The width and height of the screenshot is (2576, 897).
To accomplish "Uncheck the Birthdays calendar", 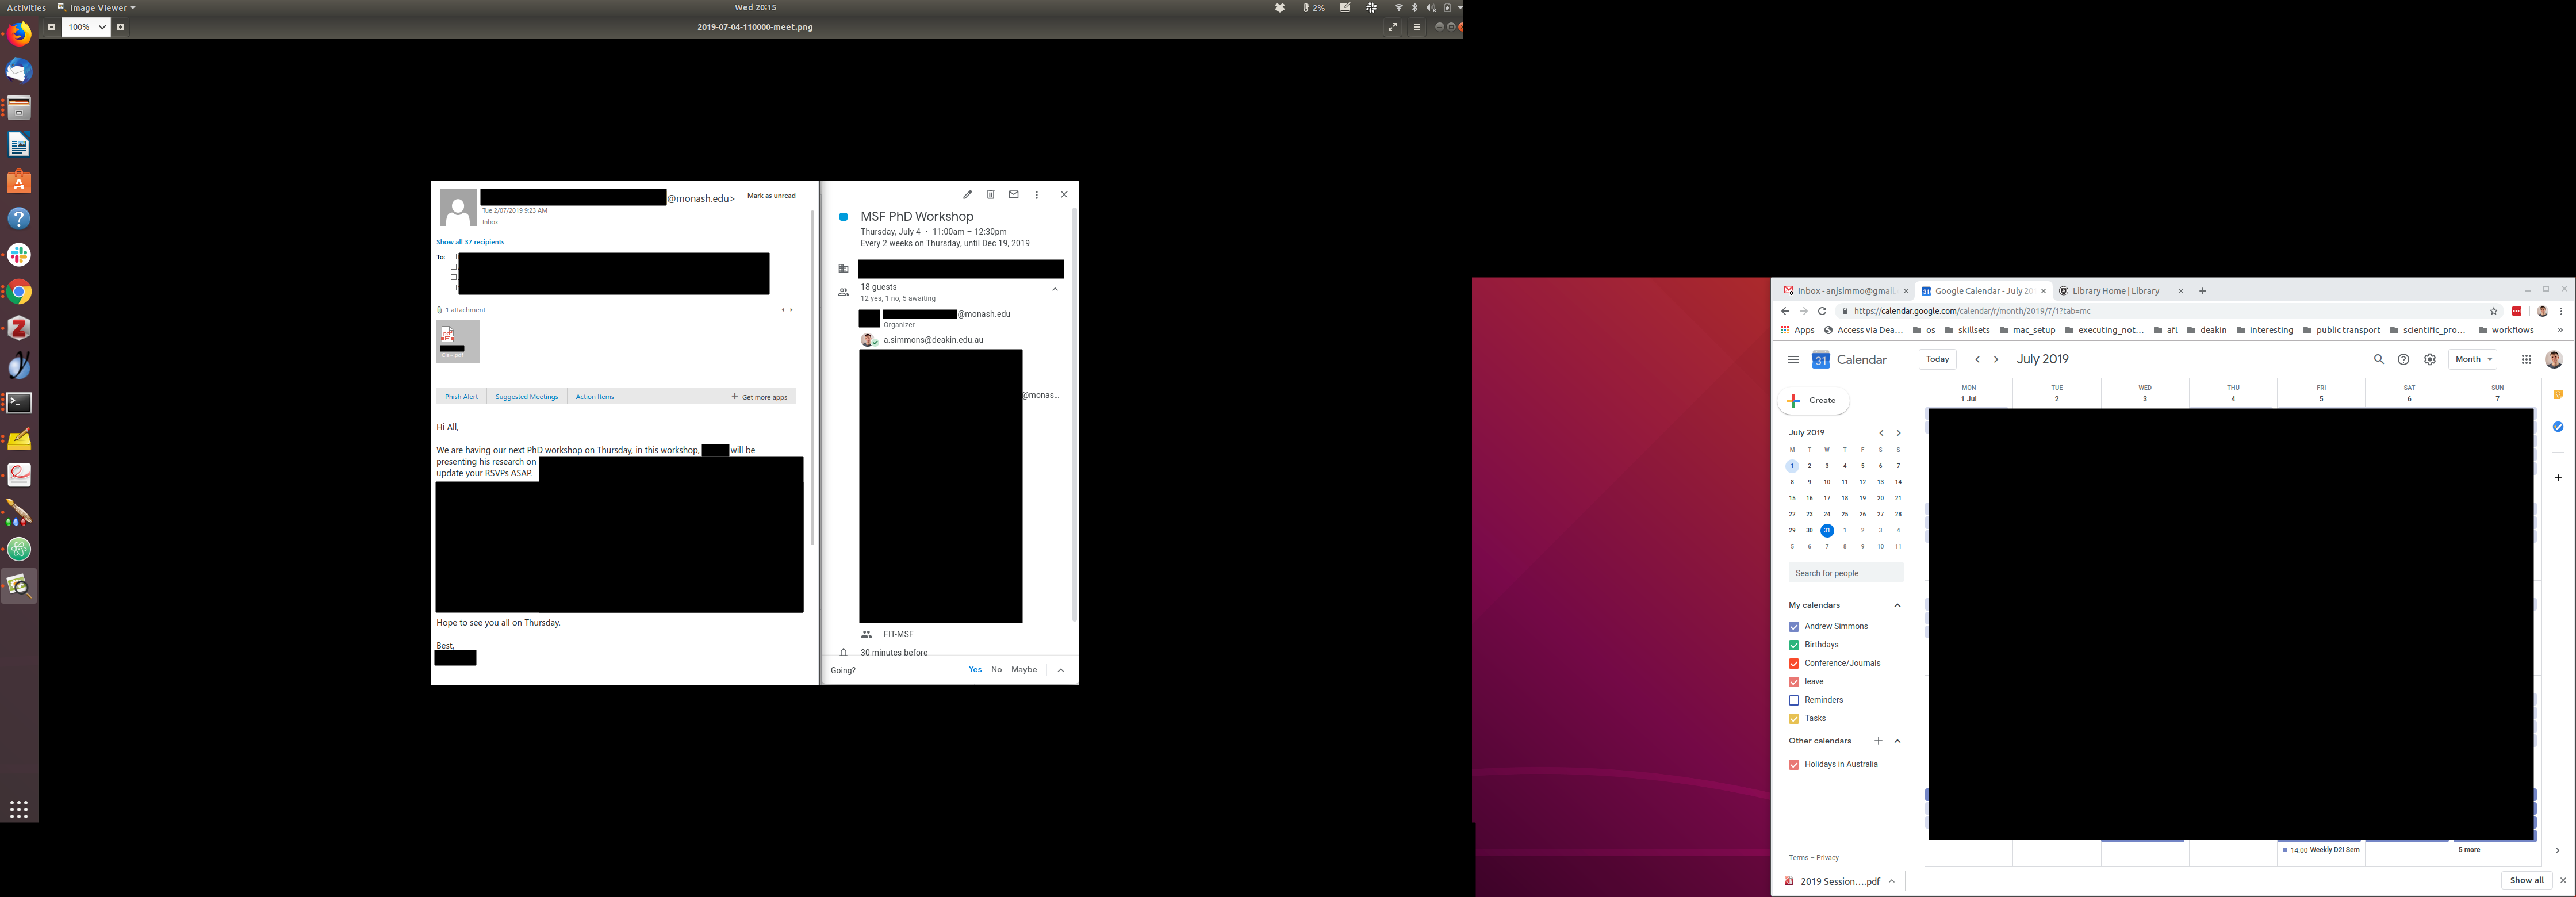I will [1793, 645].
